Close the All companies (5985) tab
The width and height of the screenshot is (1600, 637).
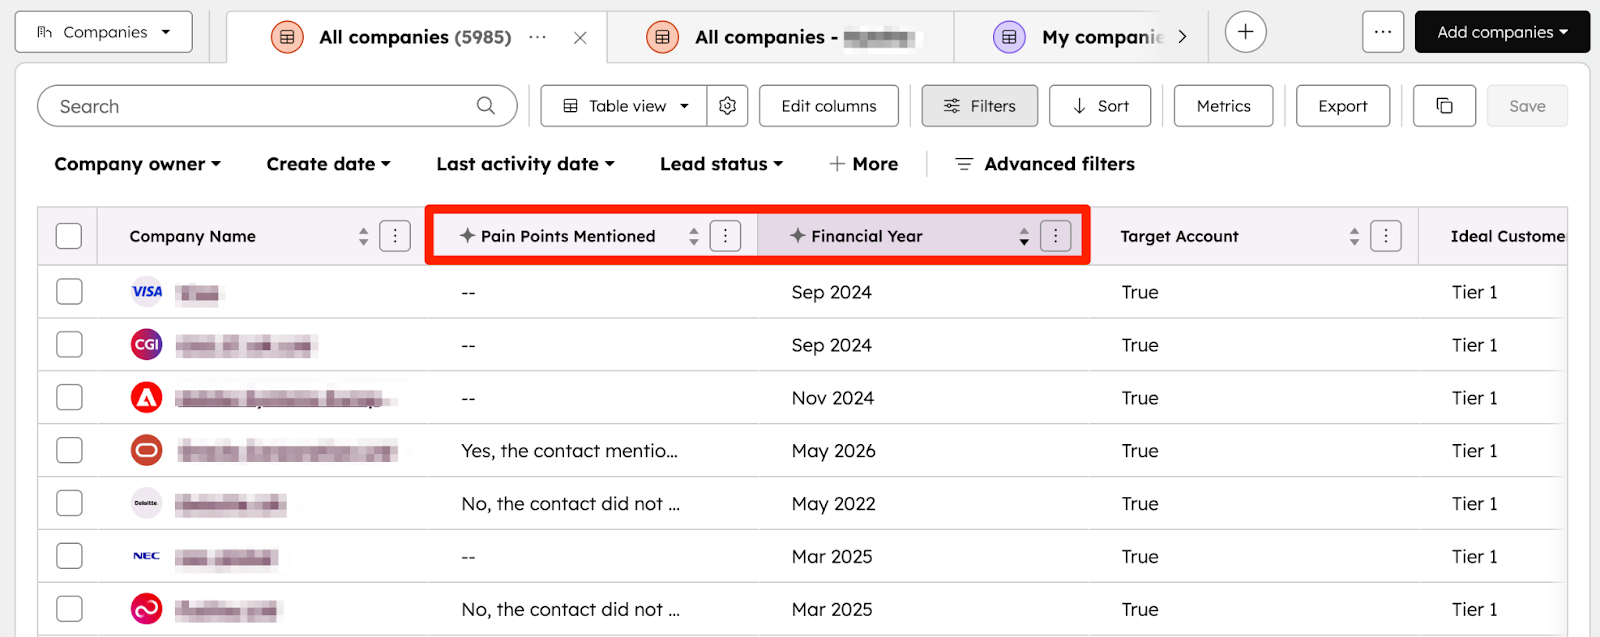tap(580, 38)
